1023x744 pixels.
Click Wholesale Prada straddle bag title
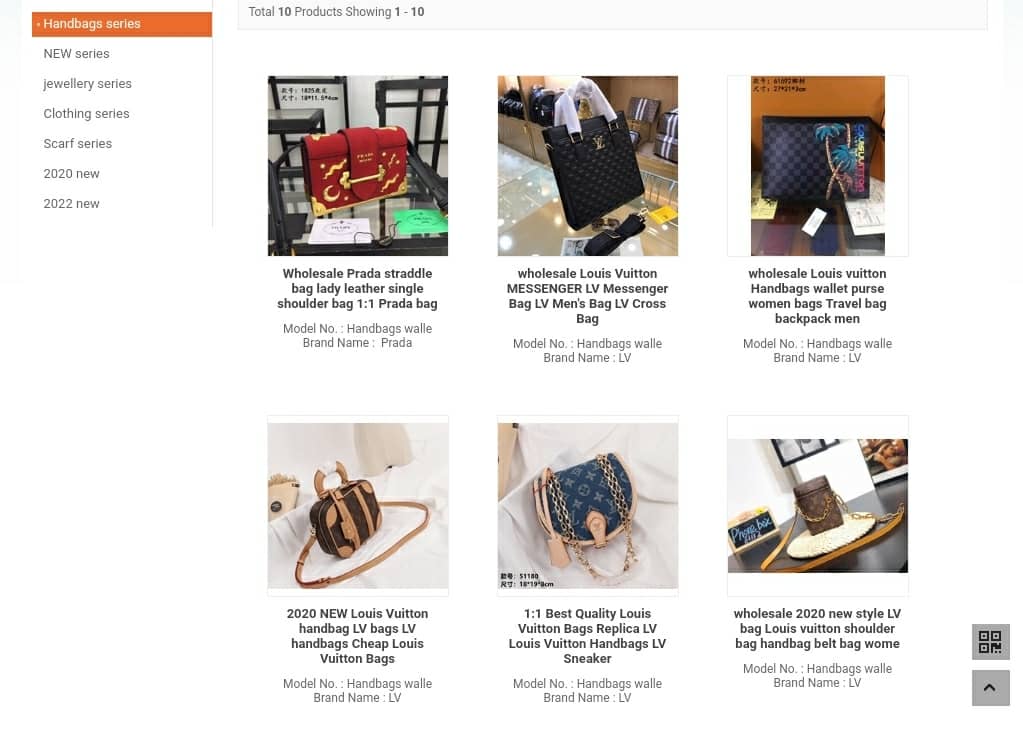[358, 288]
